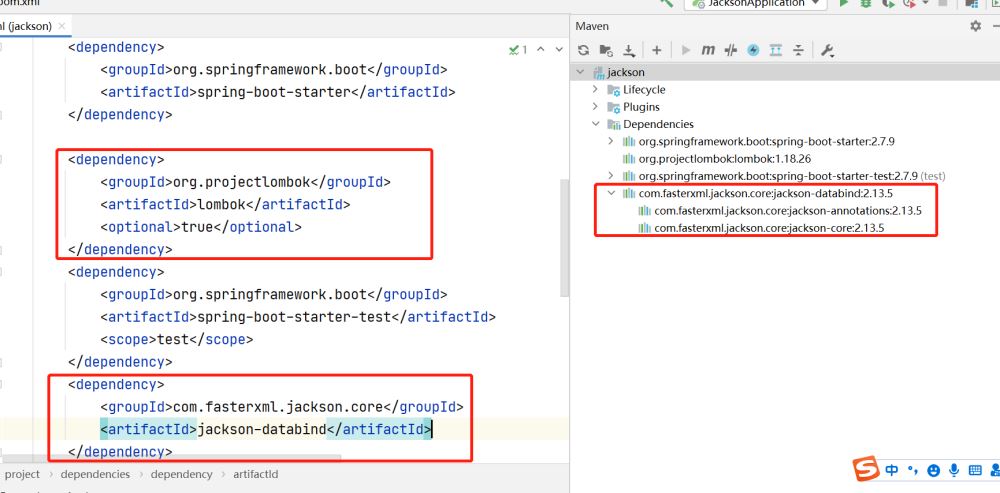Expand the Lifecycle node

[x=595, y=89]
